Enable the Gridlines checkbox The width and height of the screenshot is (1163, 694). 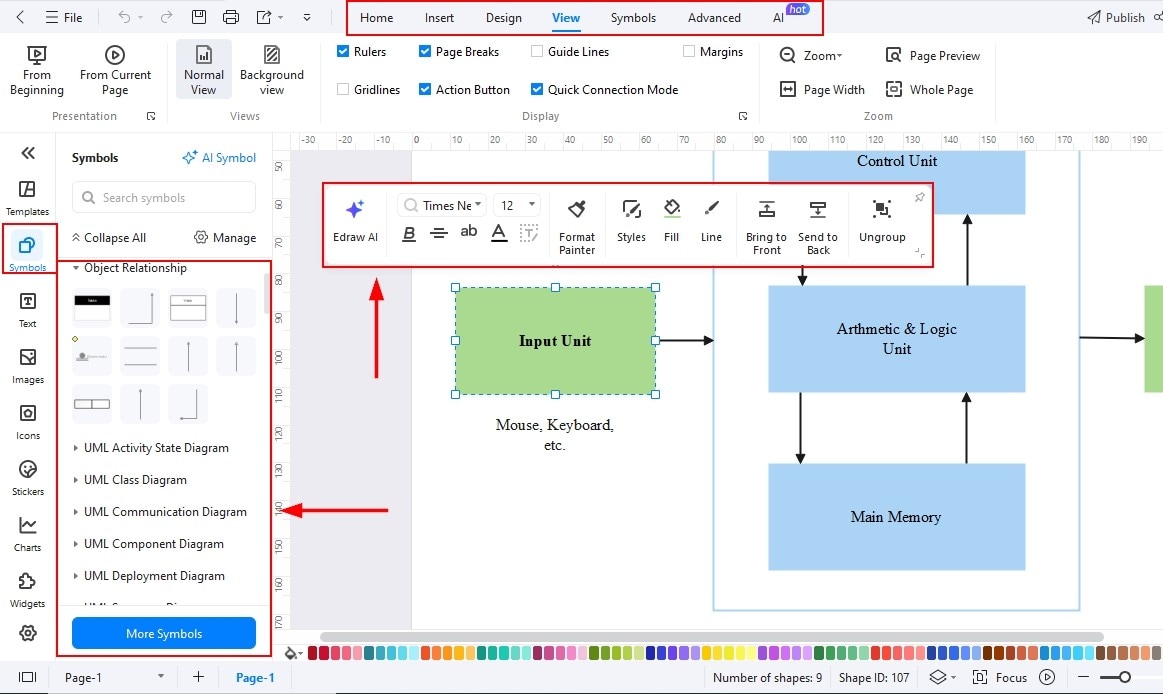point(343,89)
